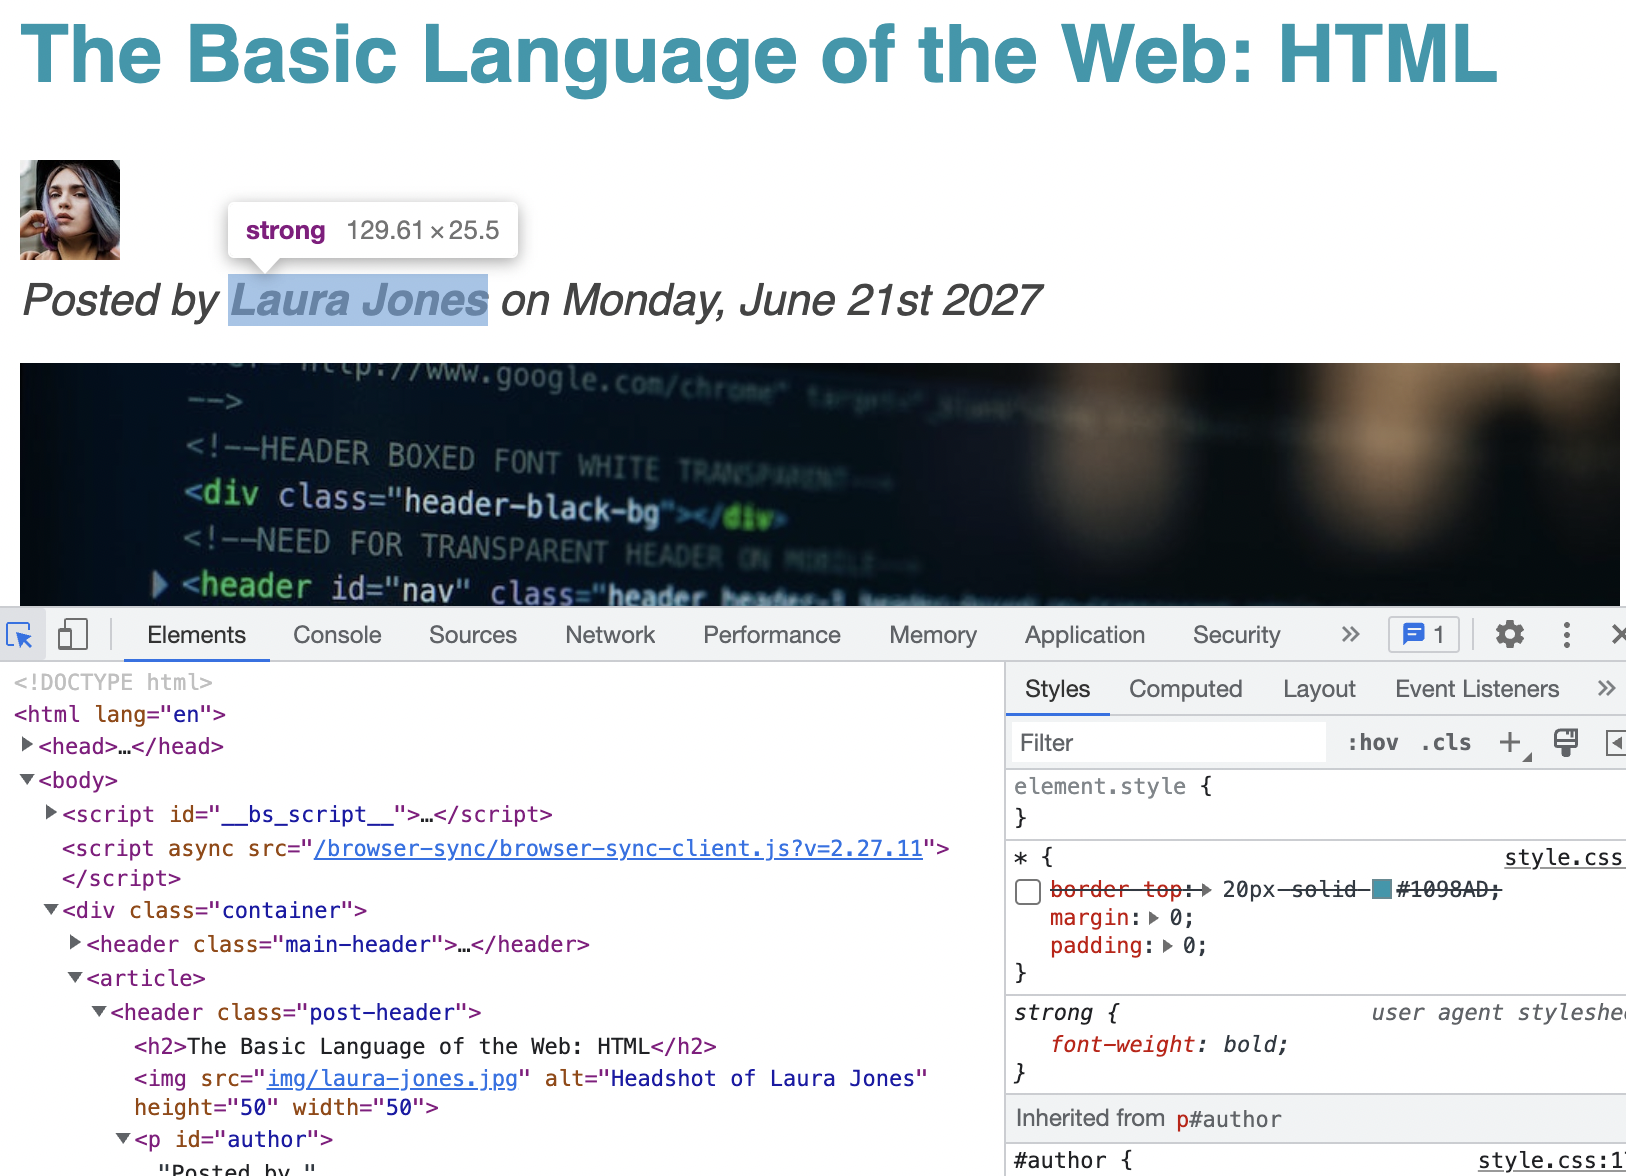The height and width of the screenshot is (1176, 1626).
Task: Open the Network tab
Action: (x=610, y=635)
